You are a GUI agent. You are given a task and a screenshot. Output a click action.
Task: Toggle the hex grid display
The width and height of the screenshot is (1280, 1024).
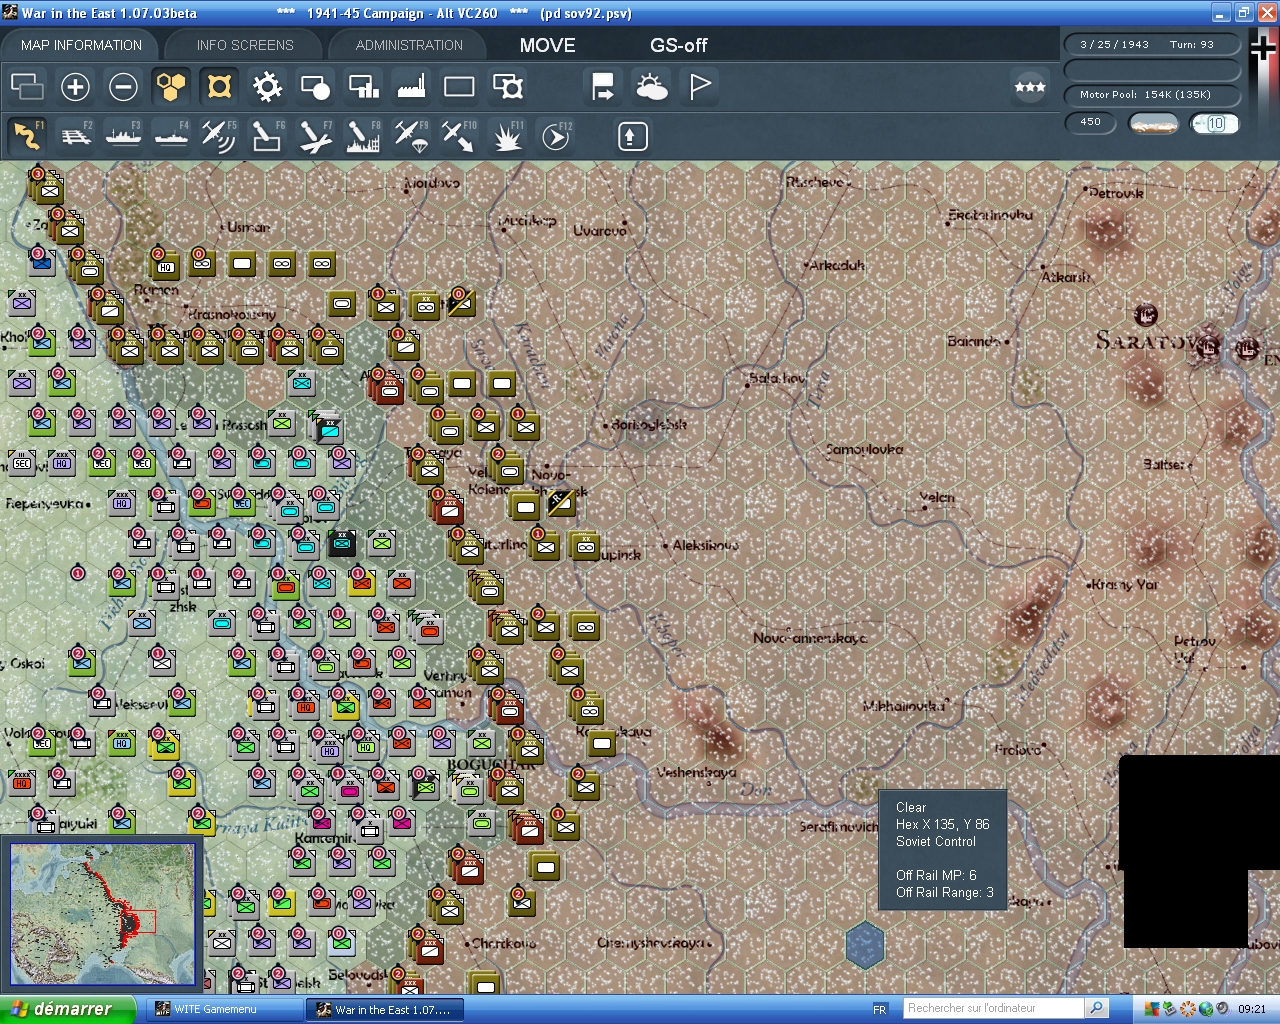[171, 87]
